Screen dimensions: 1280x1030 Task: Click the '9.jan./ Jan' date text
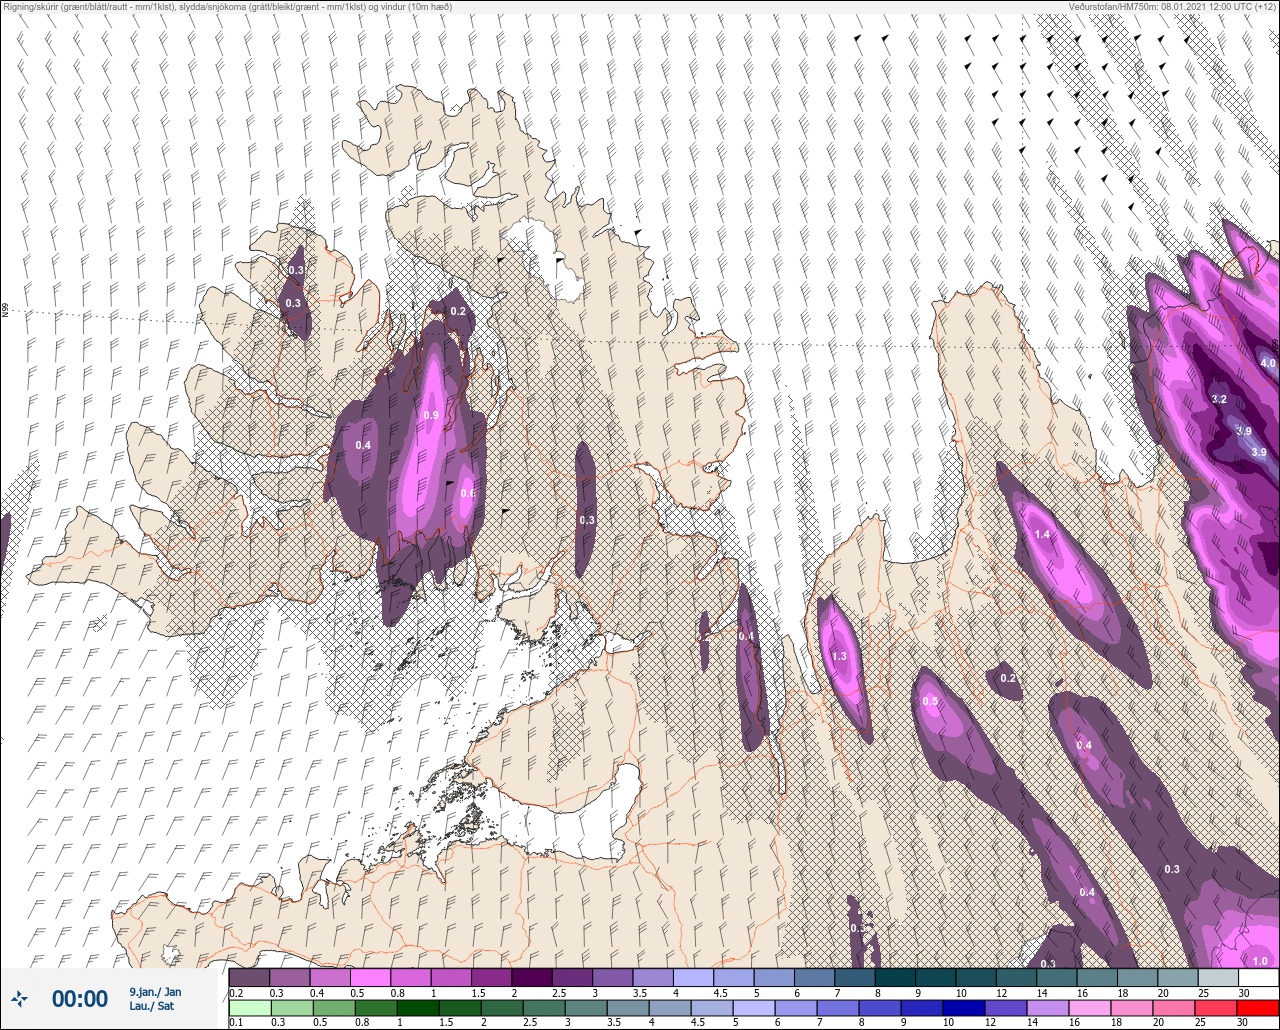click(x=155, y=992)
